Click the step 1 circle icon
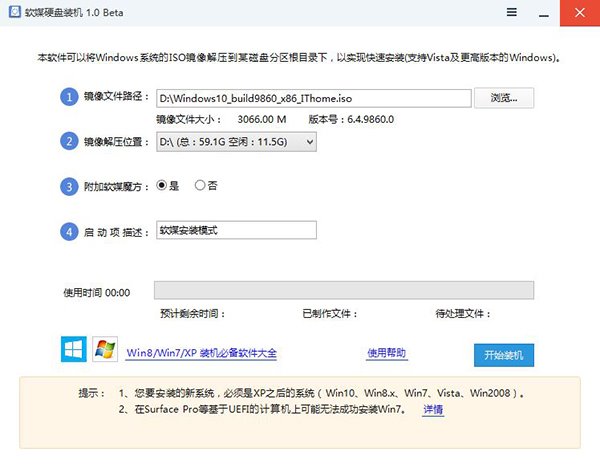The height and width of the screenshot is (464, 600). 69,97
